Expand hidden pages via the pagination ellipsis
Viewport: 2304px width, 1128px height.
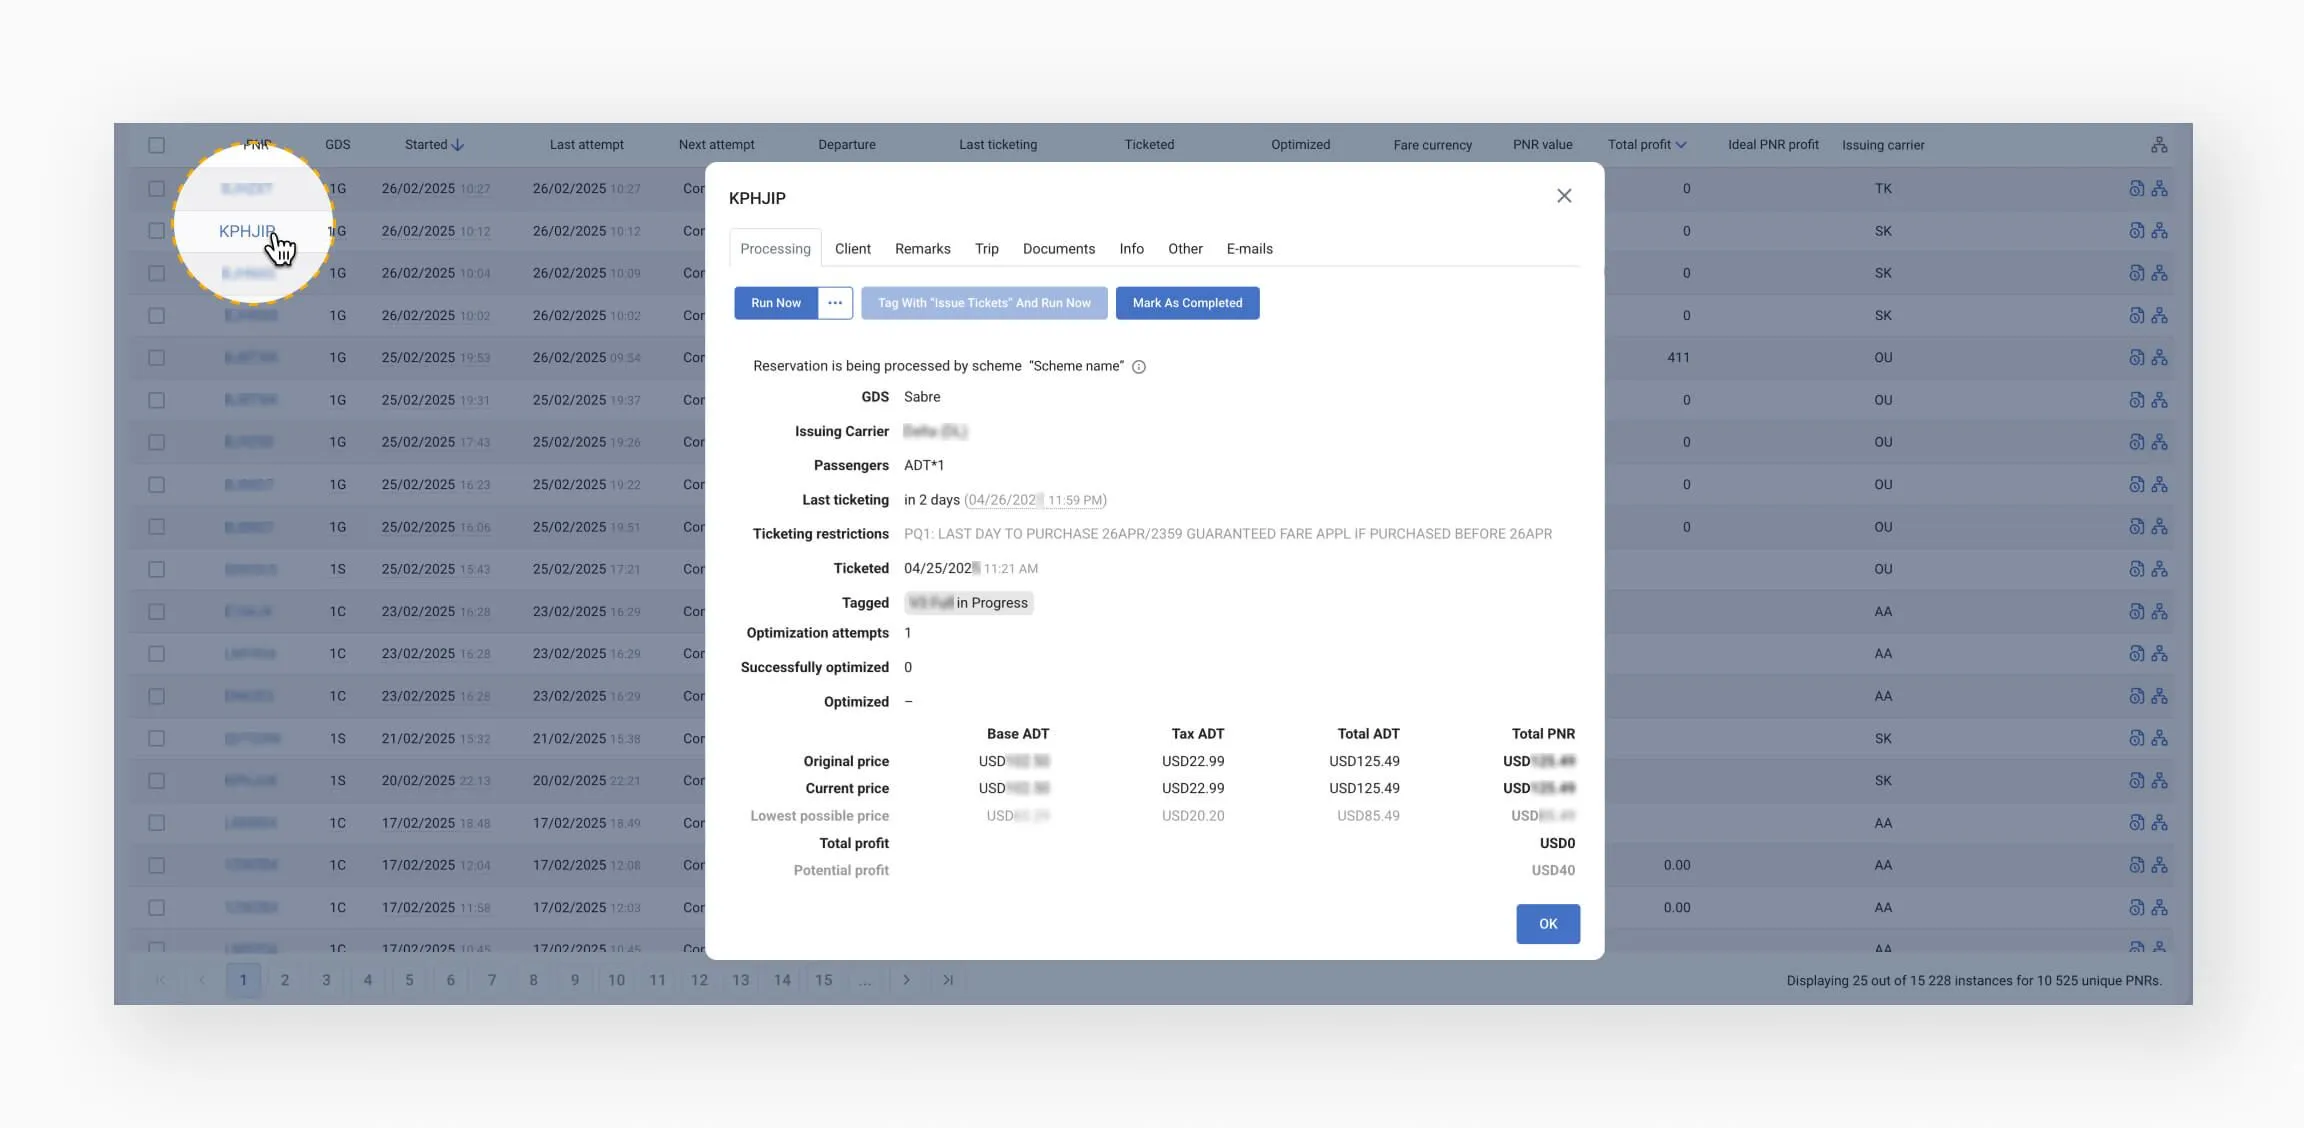tap(864, 980)
